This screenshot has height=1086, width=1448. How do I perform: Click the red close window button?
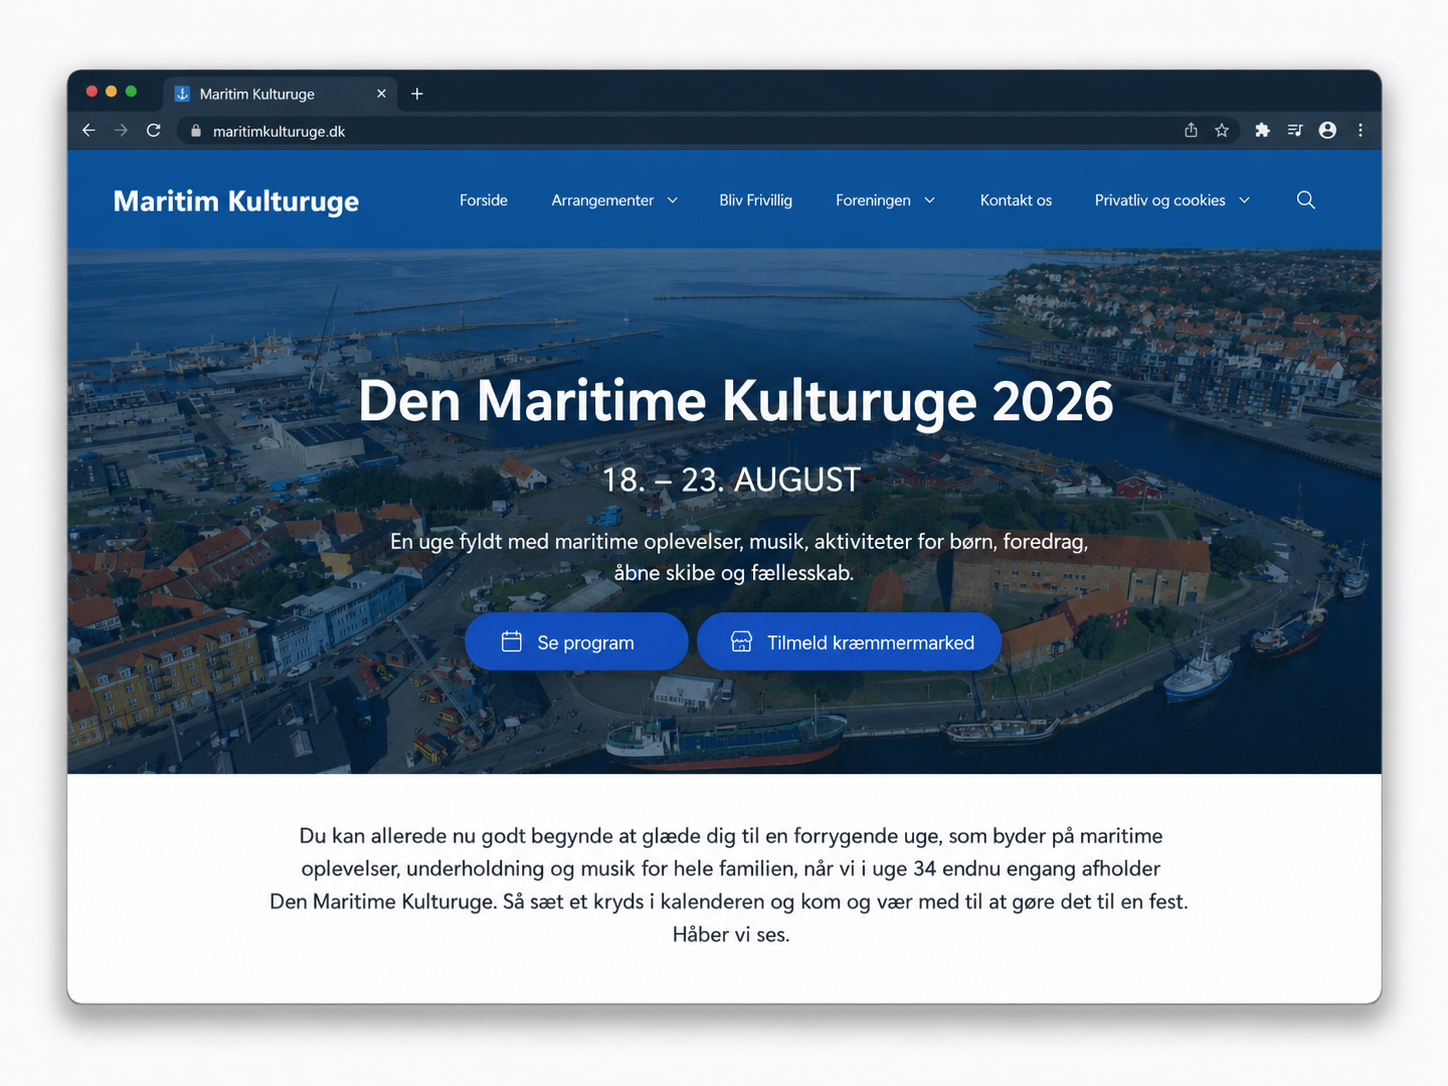click(x=92, y=91)
